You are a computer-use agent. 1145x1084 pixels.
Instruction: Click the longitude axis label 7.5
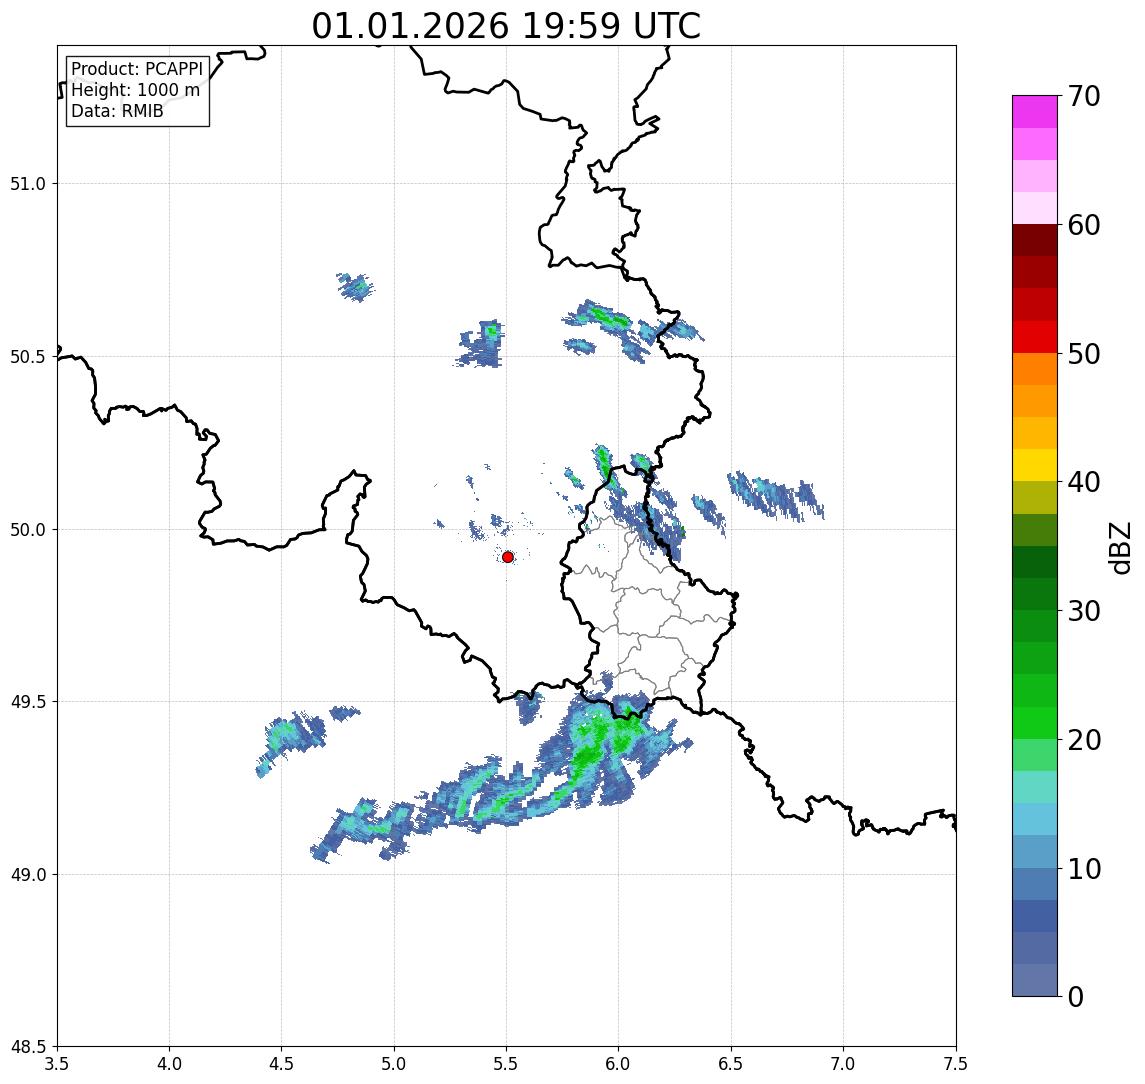[x=955, y=1064]
